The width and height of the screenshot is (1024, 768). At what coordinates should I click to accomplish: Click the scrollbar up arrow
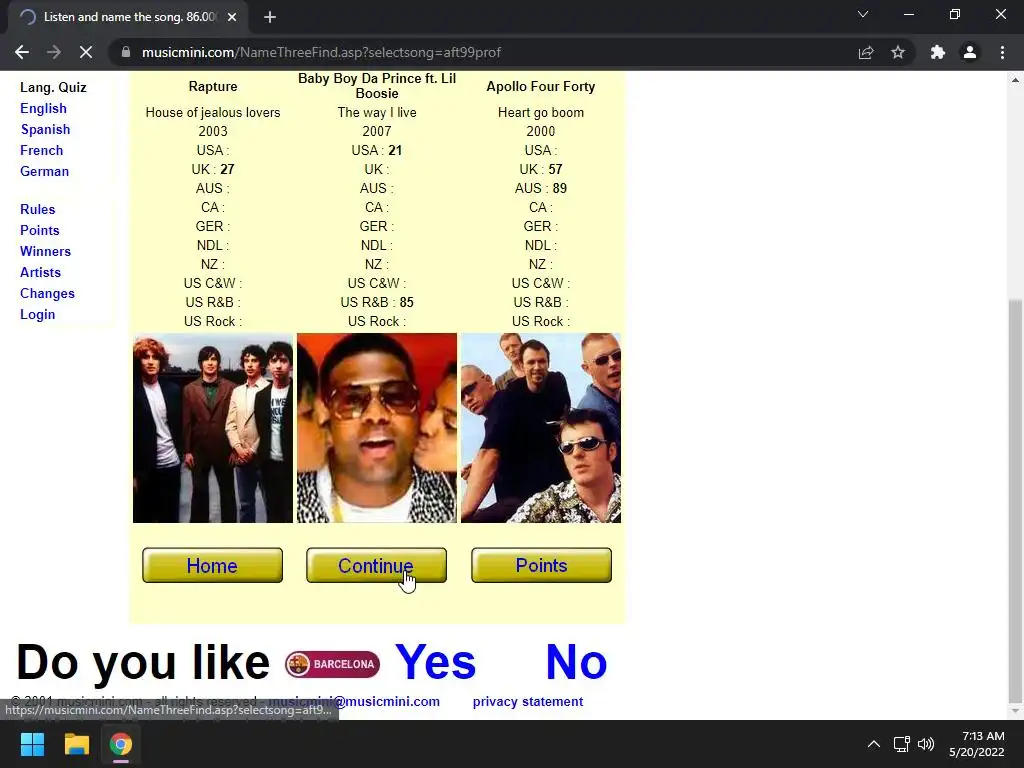1014,80
